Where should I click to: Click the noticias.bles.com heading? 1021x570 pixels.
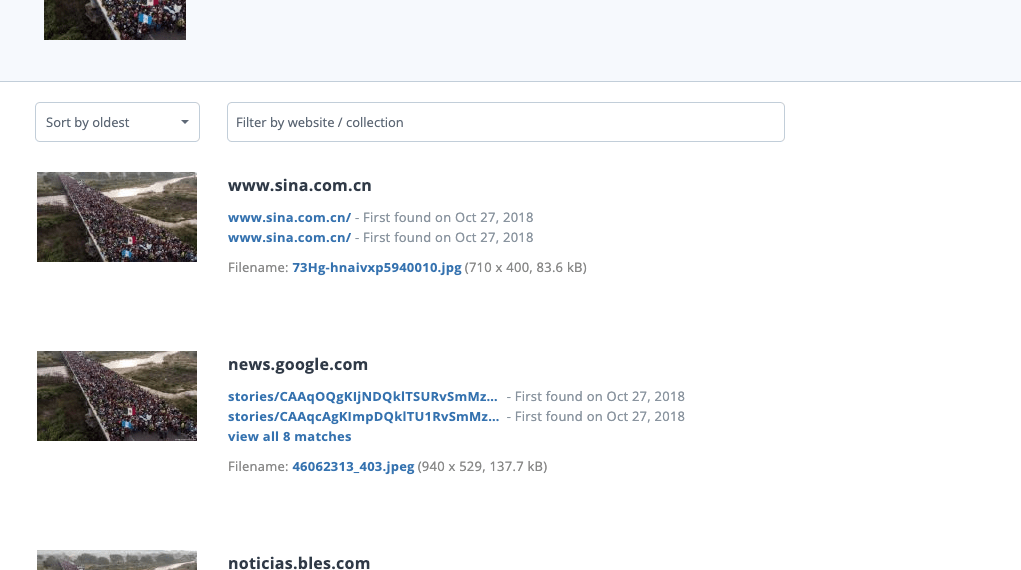(299, 562)
